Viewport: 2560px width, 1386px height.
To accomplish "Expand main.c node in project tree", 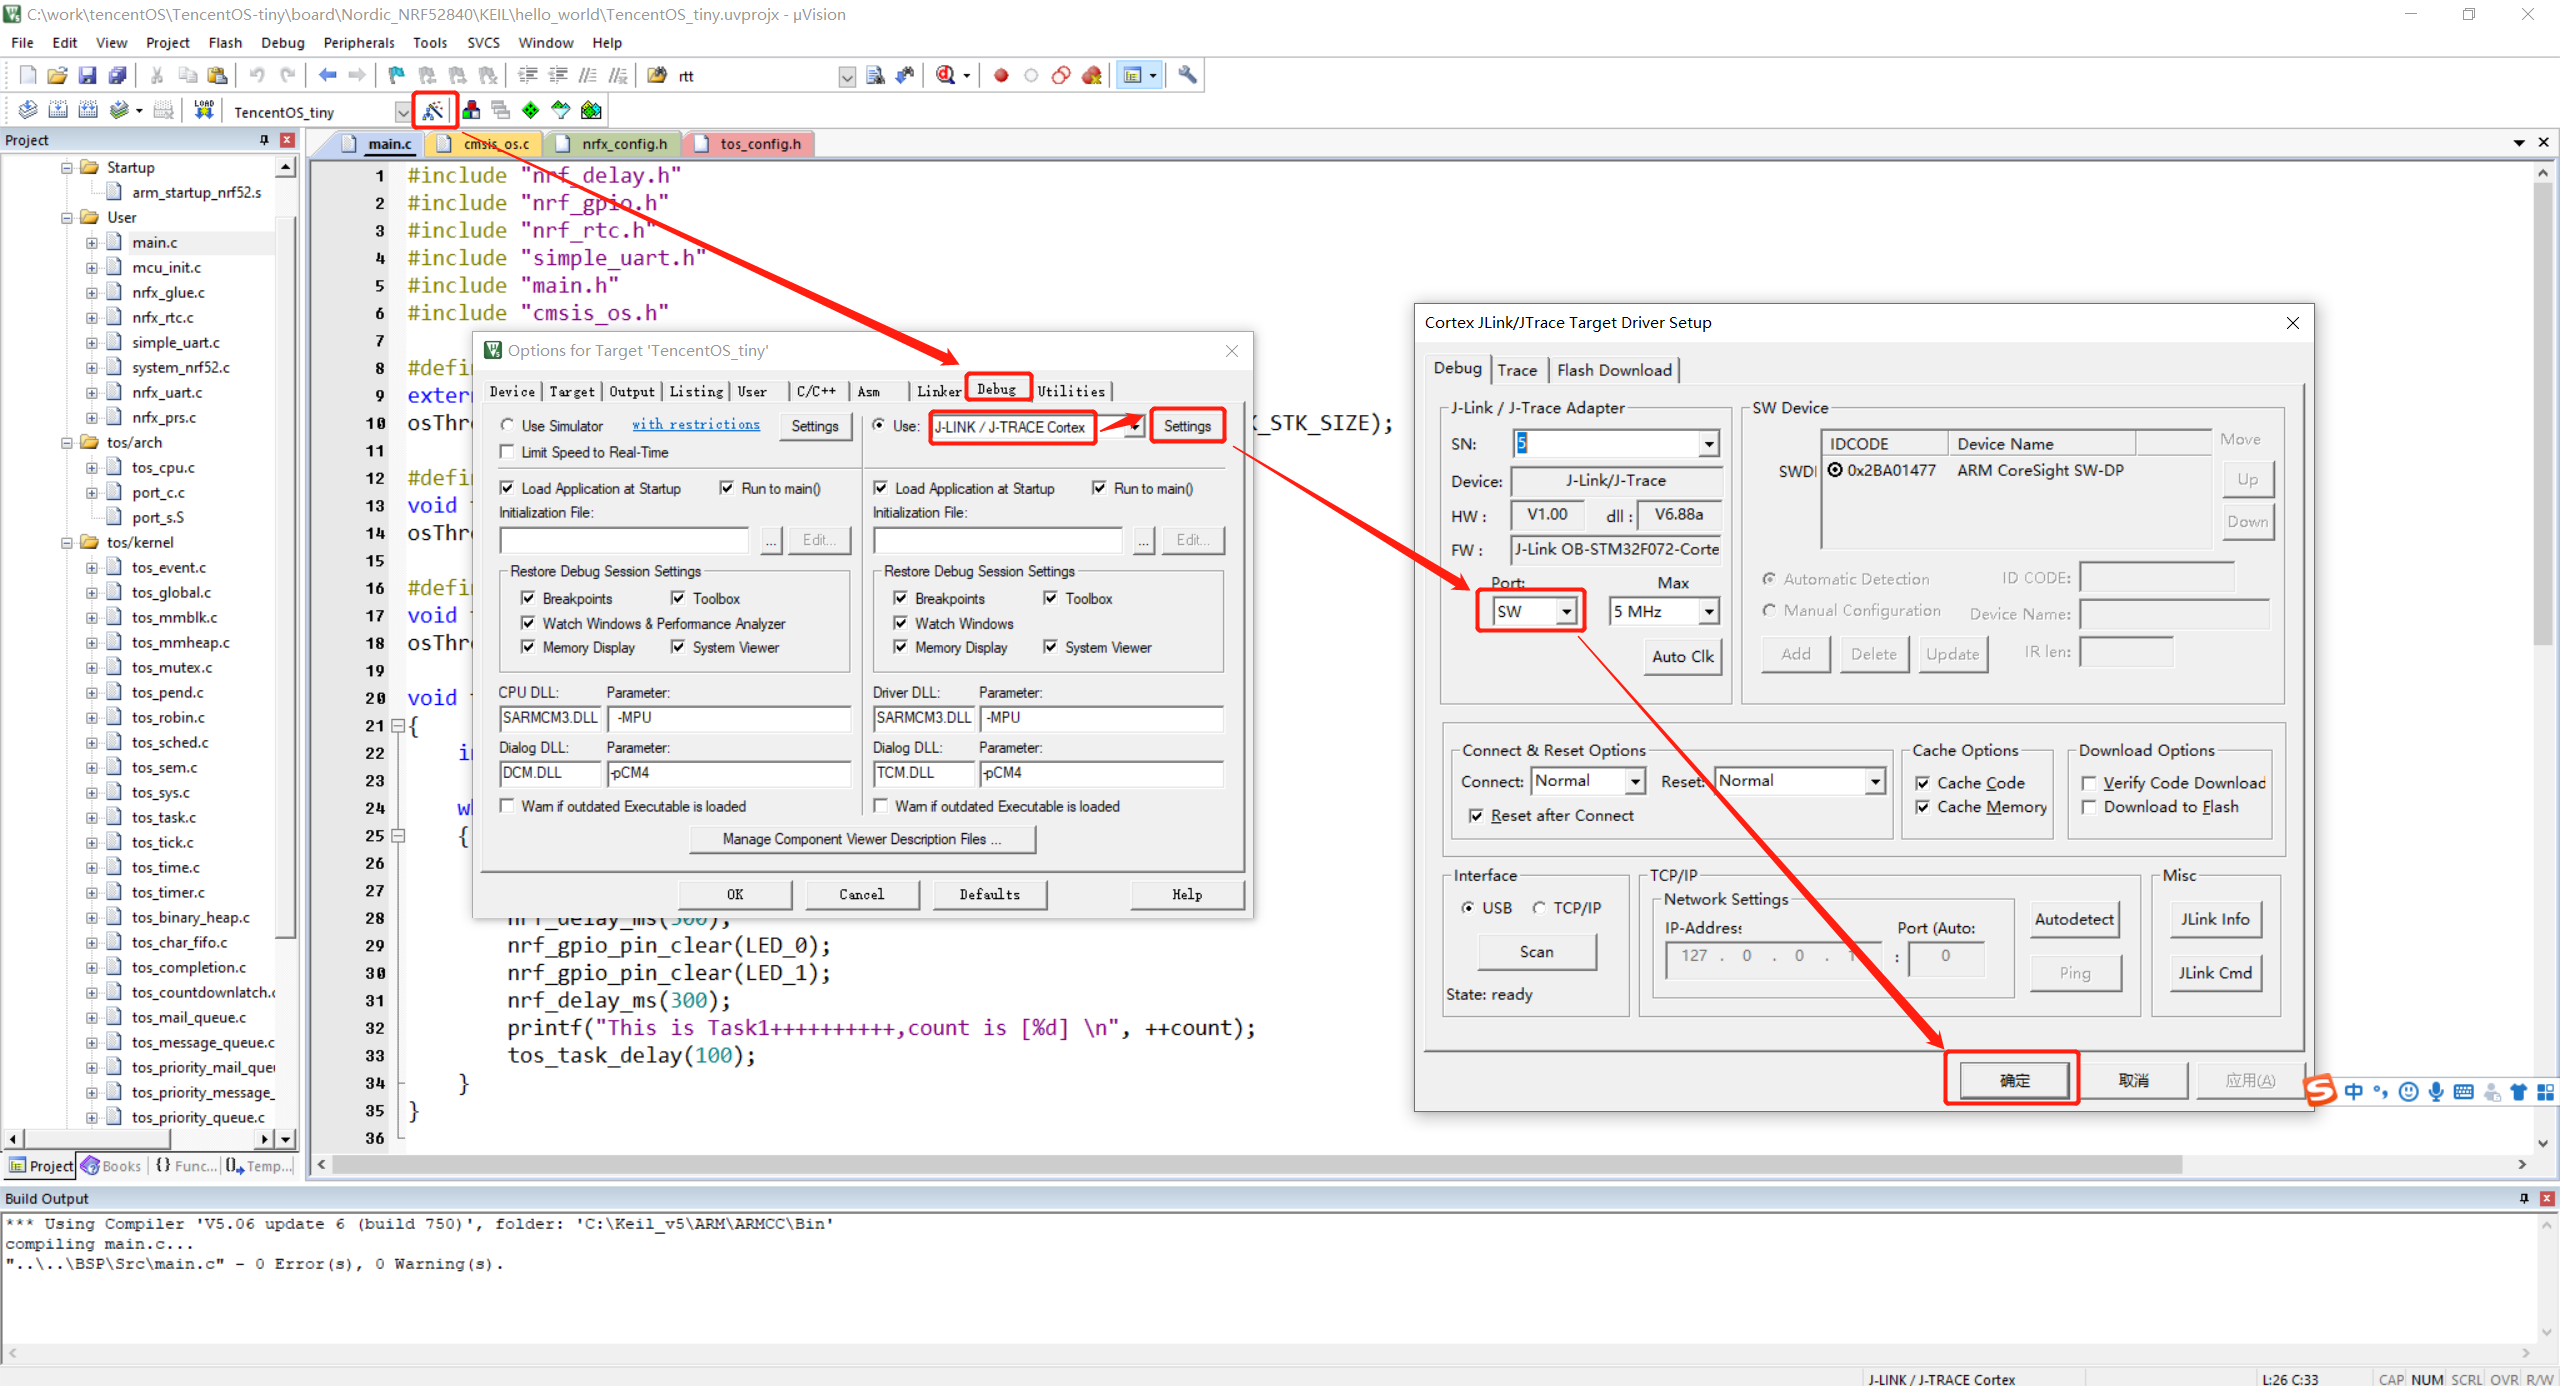I will 91,242.
